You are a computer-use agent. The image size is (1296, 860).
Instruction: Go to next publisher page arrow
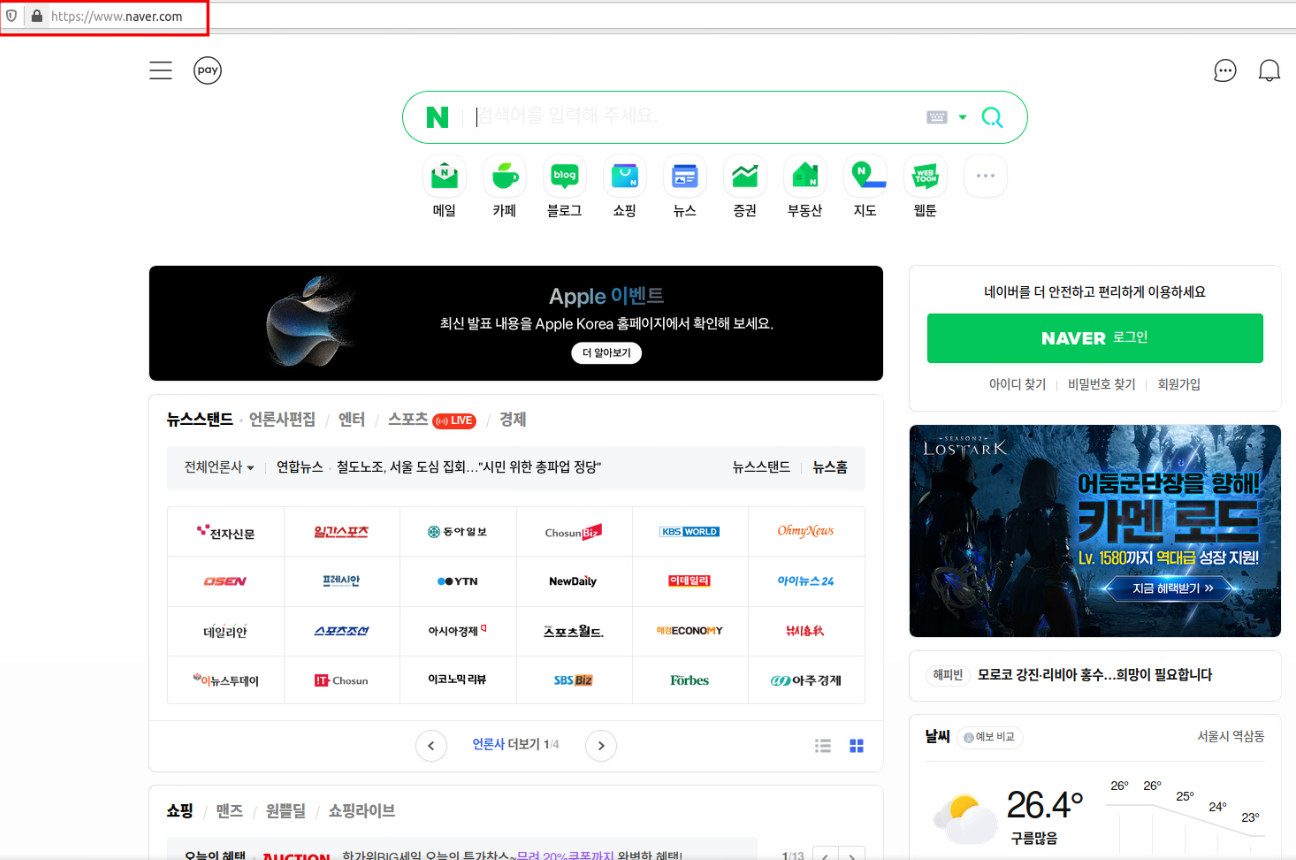pyautogui.click(x=601, y=745)
